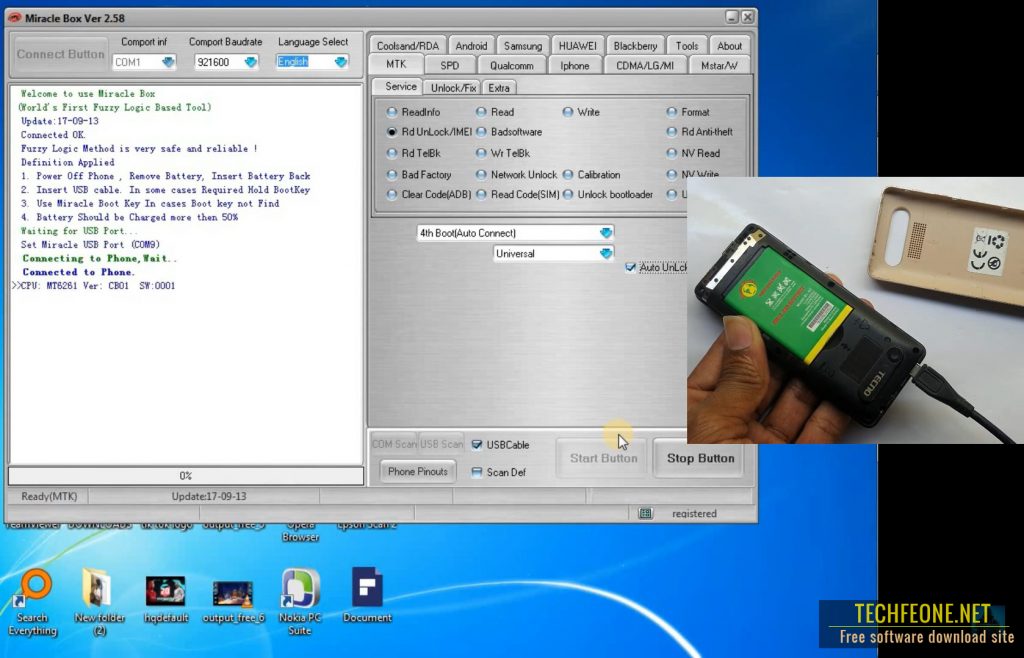
Task: Switch to the Mstar/W tab
Action: pyautogui.click(x=719, y=65)
